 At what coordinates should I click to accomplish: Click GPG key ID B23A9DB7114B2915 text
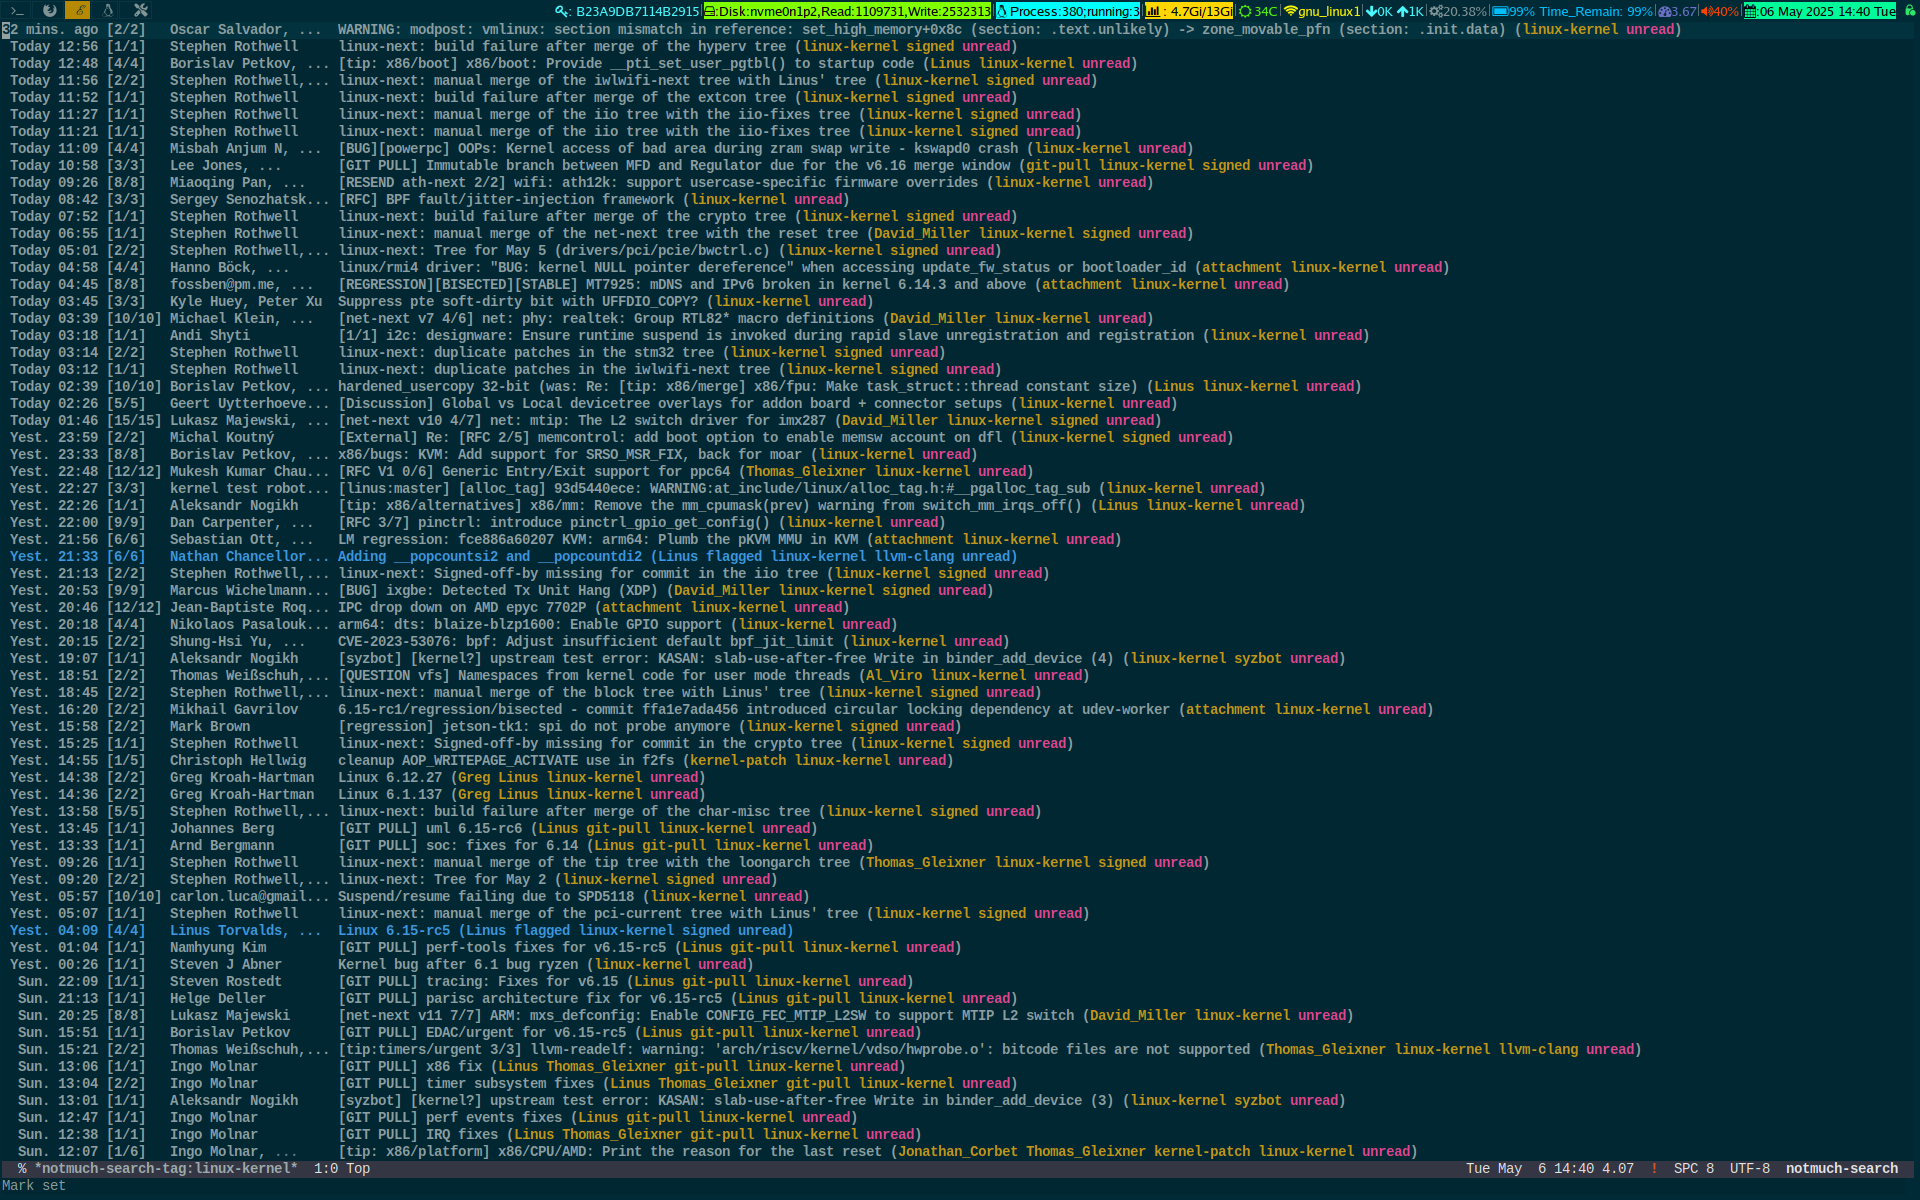click(x=638, y=12)
